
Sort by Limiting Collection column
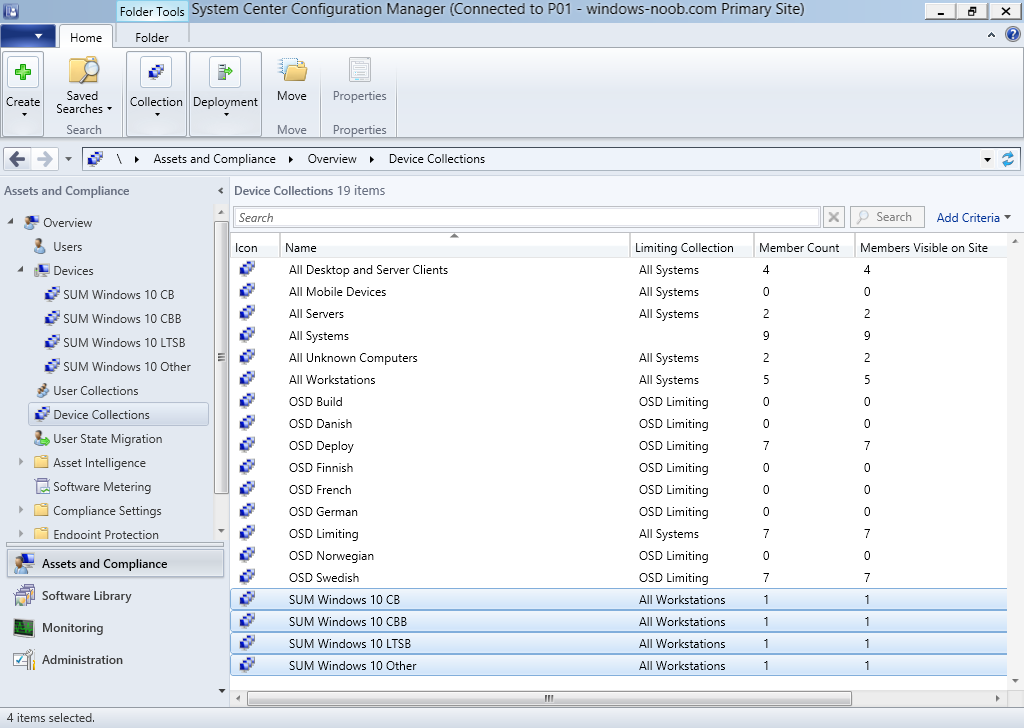[x=692, y=247]
